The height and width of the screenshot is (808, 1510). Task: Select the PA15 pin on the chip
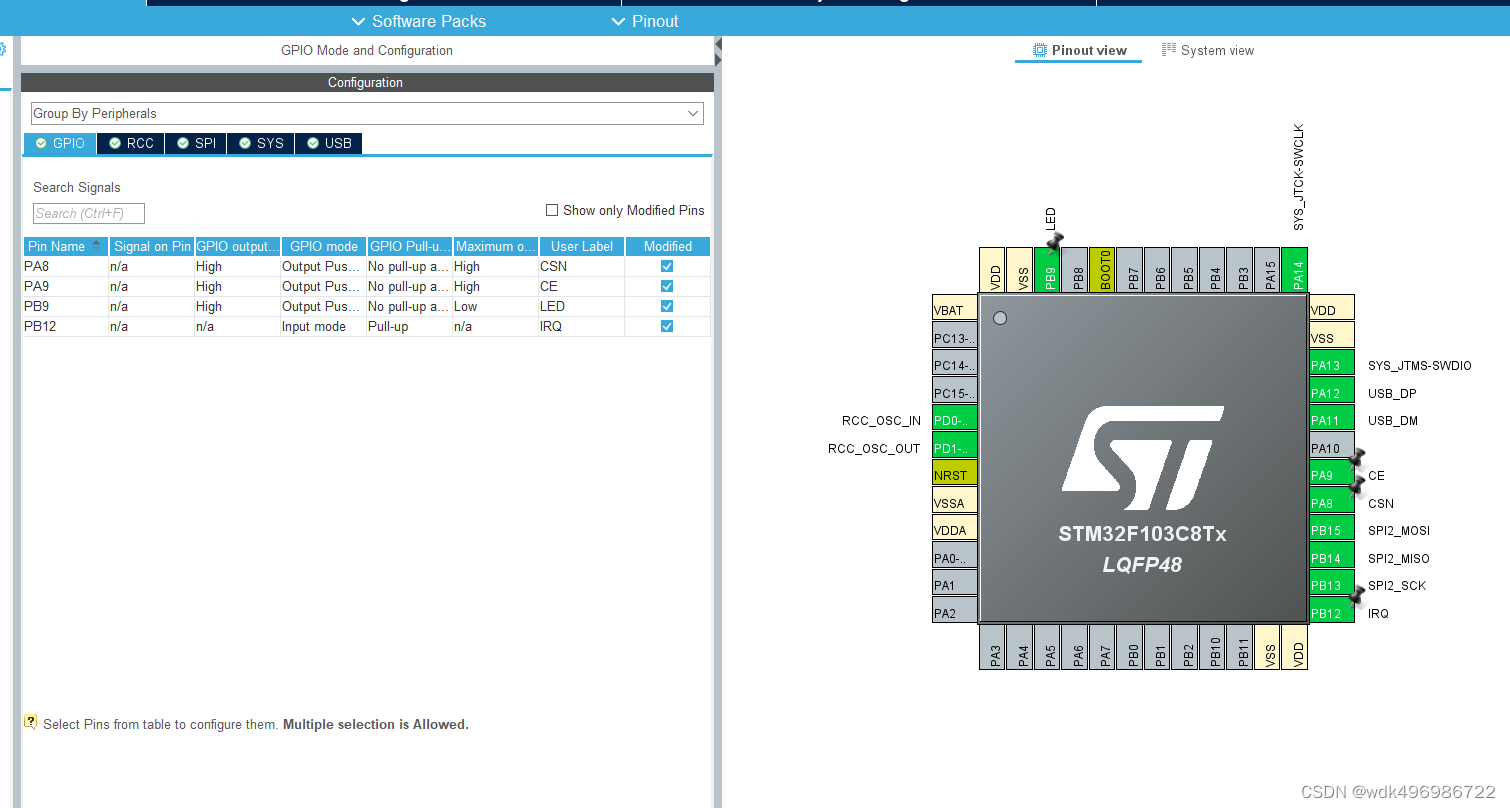click(1267, 270)
